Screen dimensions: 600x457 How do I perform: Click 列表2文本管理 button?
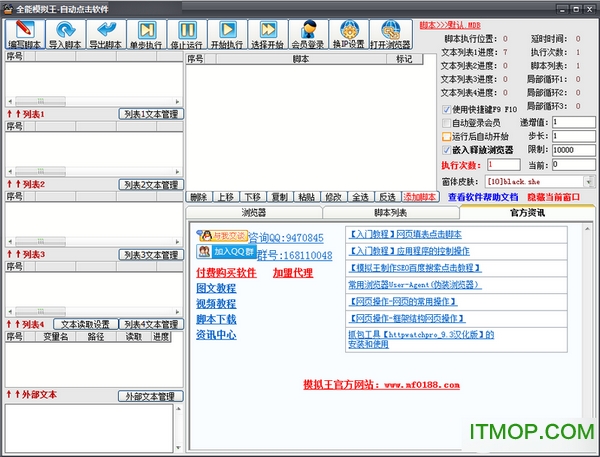[x=151, y=184]
